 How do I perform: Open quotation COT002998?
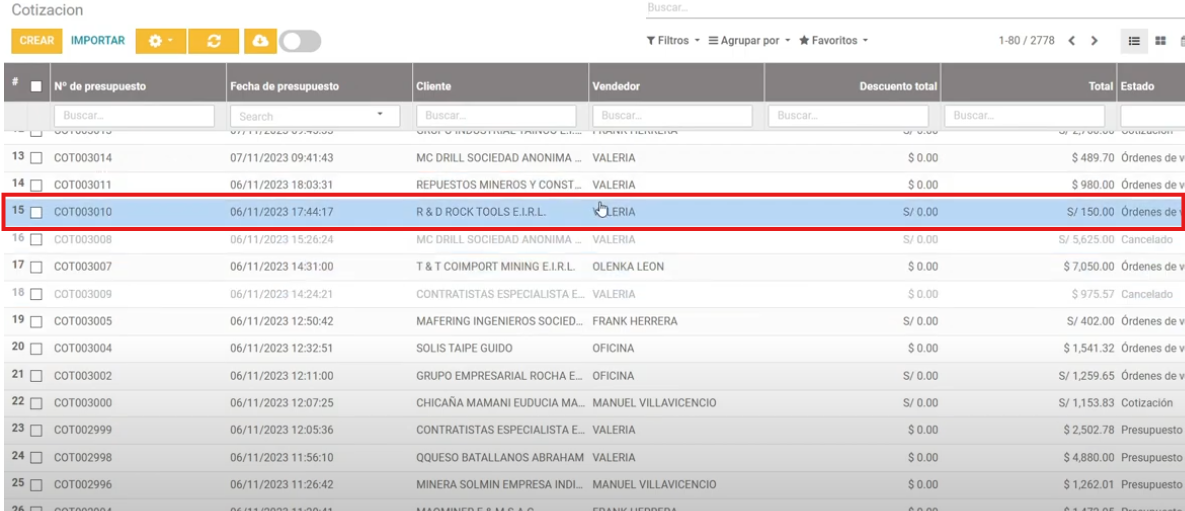click(x=82, y=457)
